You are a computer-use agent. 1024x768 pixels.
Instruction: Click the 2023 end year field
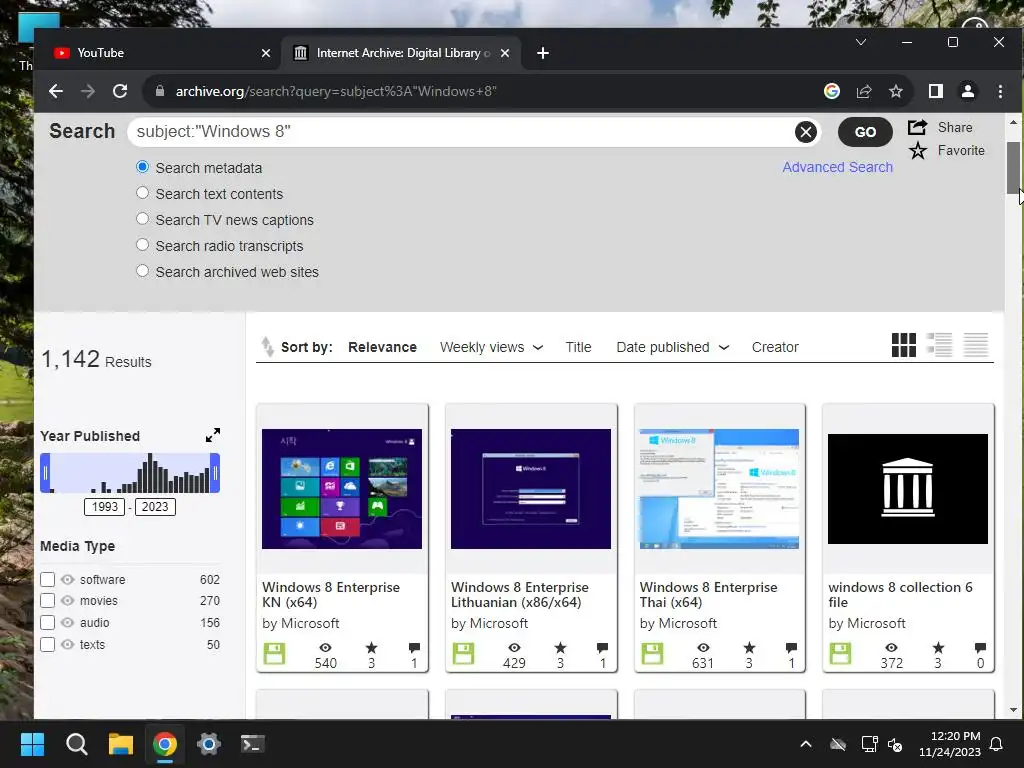155,507
